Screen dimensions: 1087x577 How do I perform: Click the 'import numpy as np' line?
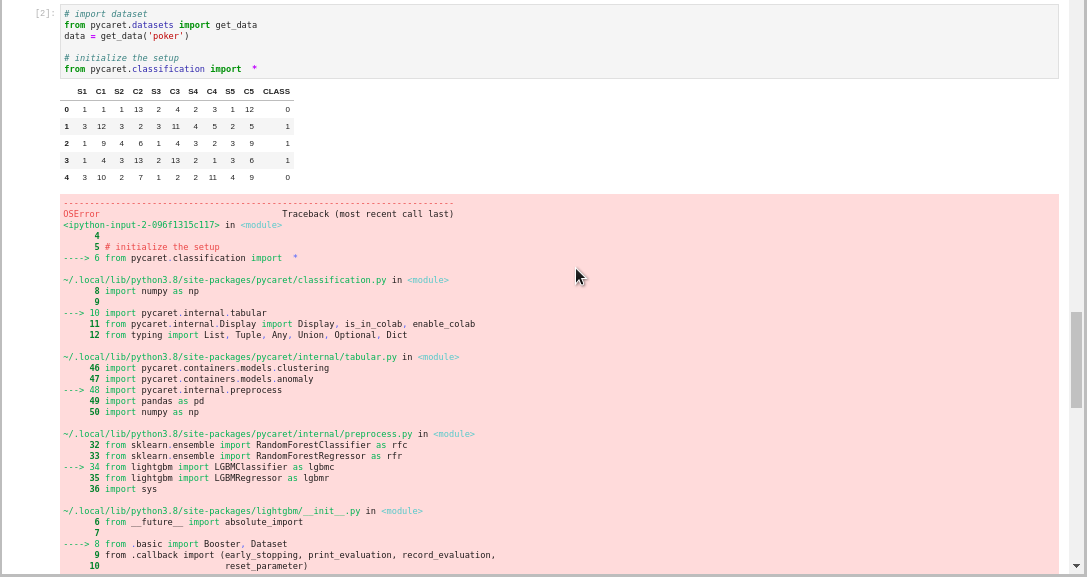point(146,290)
